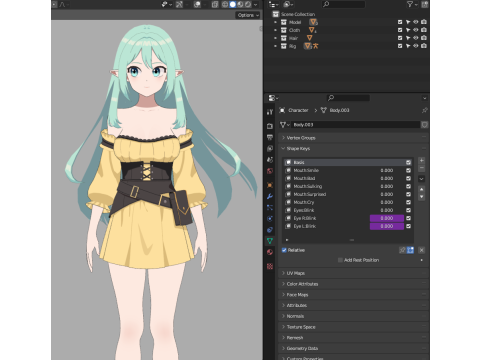Toggle X-ray view in viewport header

(215, 4)
